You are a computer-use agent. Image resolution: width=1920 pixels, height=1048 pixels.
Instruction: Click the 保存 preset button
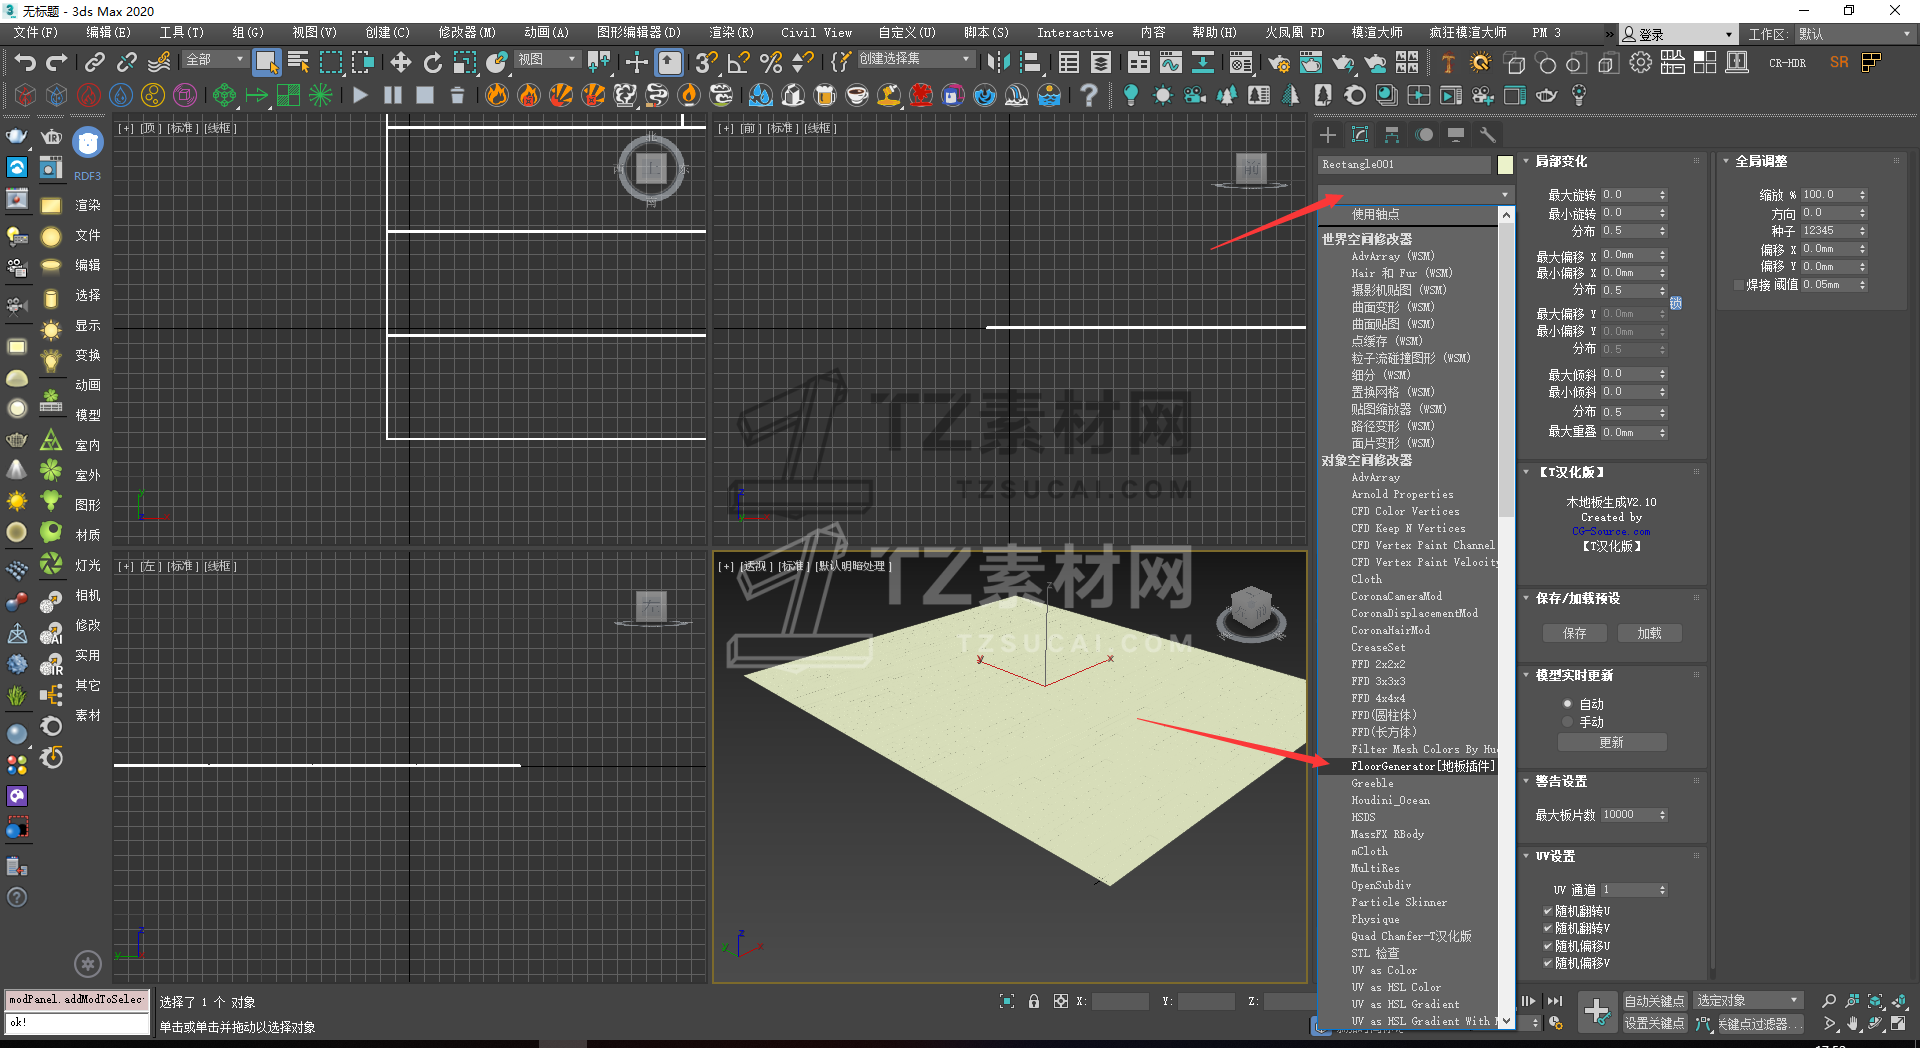(x=1574, y=633)
